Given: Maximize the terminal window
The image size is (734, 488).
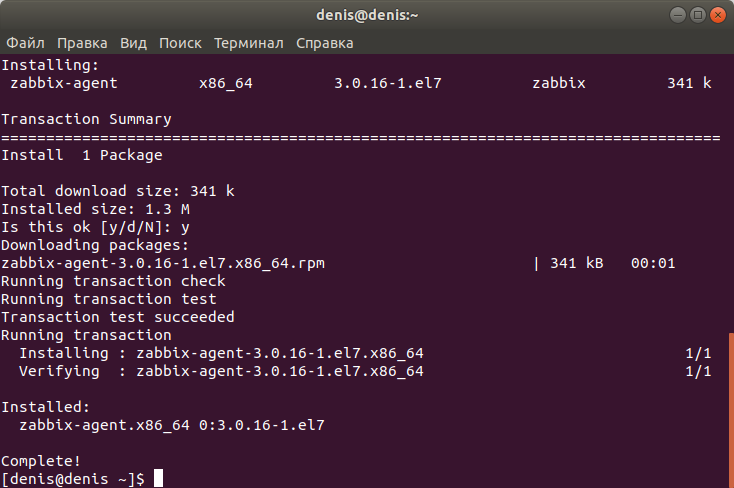Looking at the screenshot, I should 697,15.
